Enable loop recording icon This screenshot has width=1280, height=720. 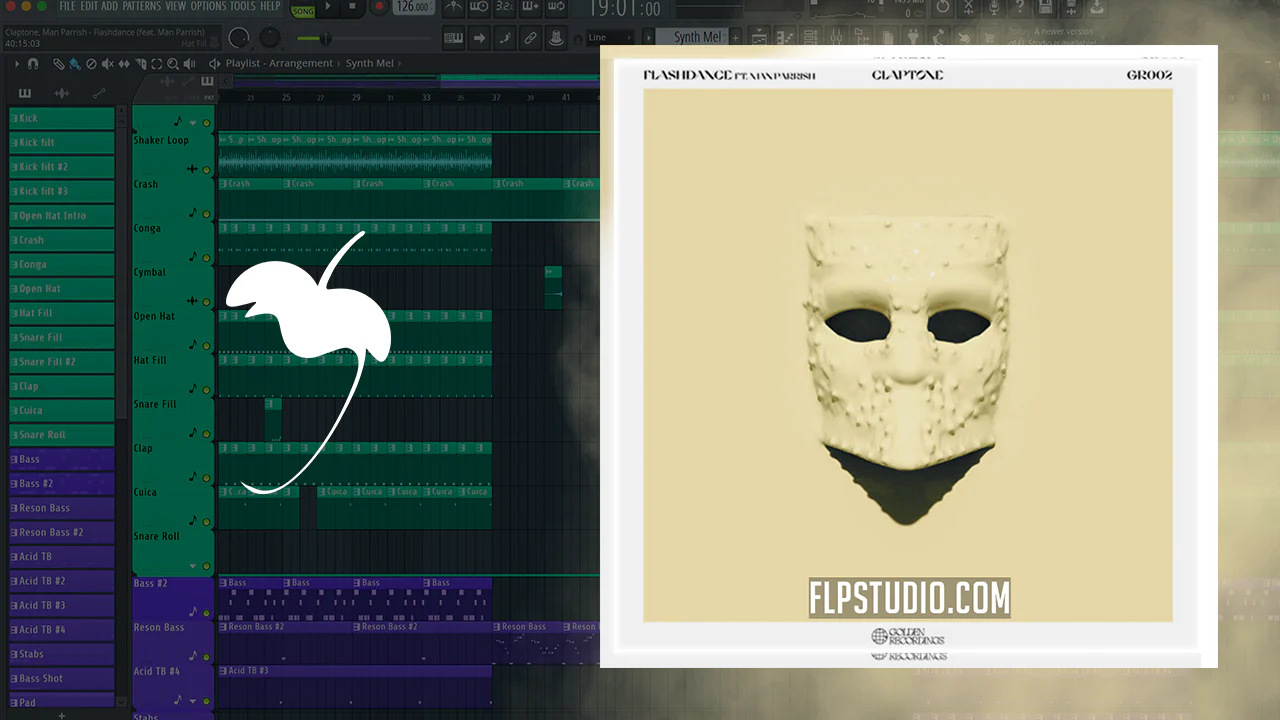[x=557, y=8]
